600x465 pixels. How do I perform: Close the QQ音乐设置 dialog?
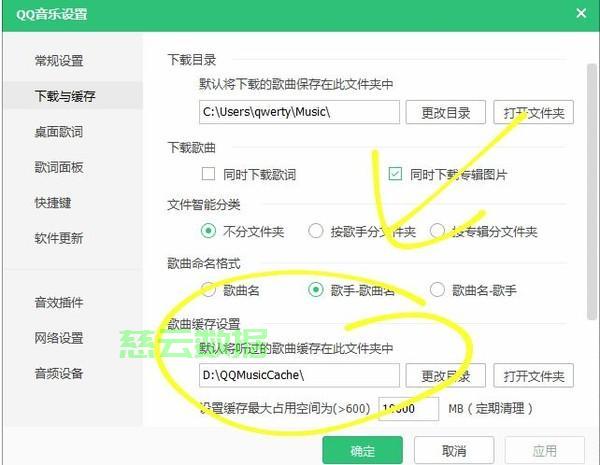click(x=581, y=13)
